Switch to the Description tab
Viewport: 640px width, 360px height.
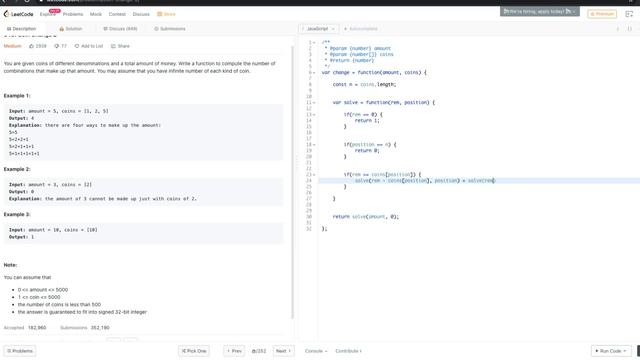coord(22,29)
